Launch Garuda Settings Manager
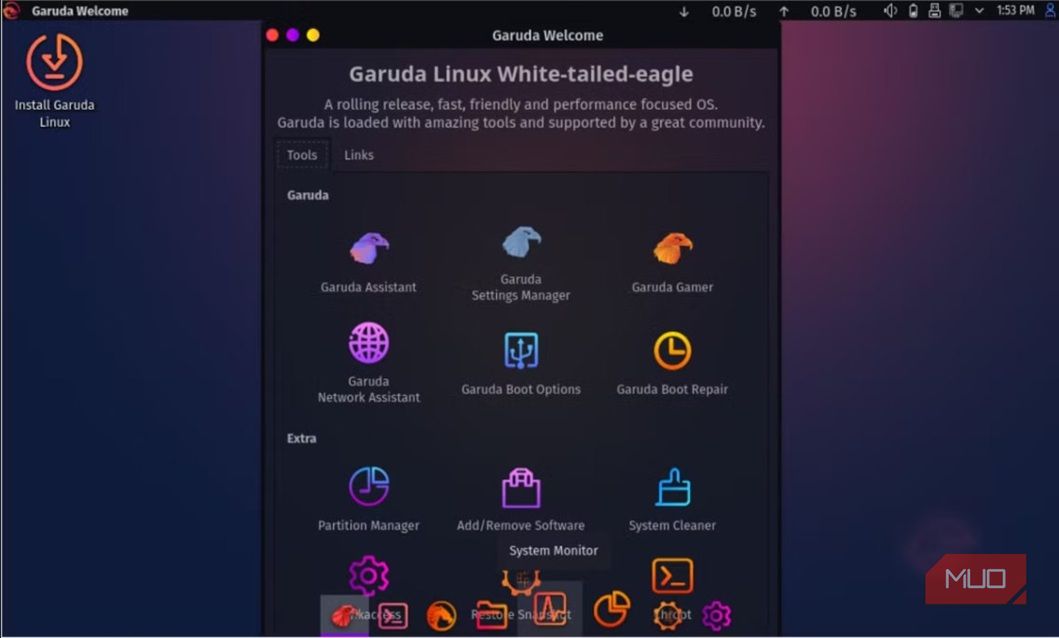Screen dimensions: 1059x638 click(x=521, y=263)
